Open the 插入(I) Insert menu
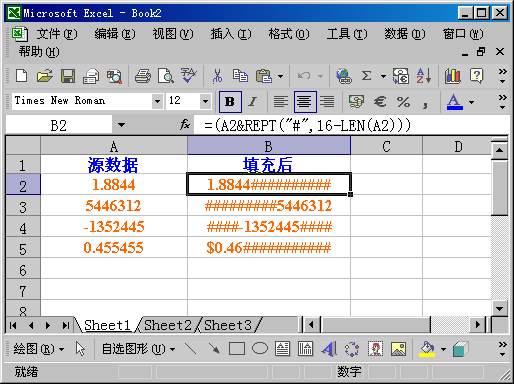The width and height of the screenshot is (514, 384). [x=231, y=34]
